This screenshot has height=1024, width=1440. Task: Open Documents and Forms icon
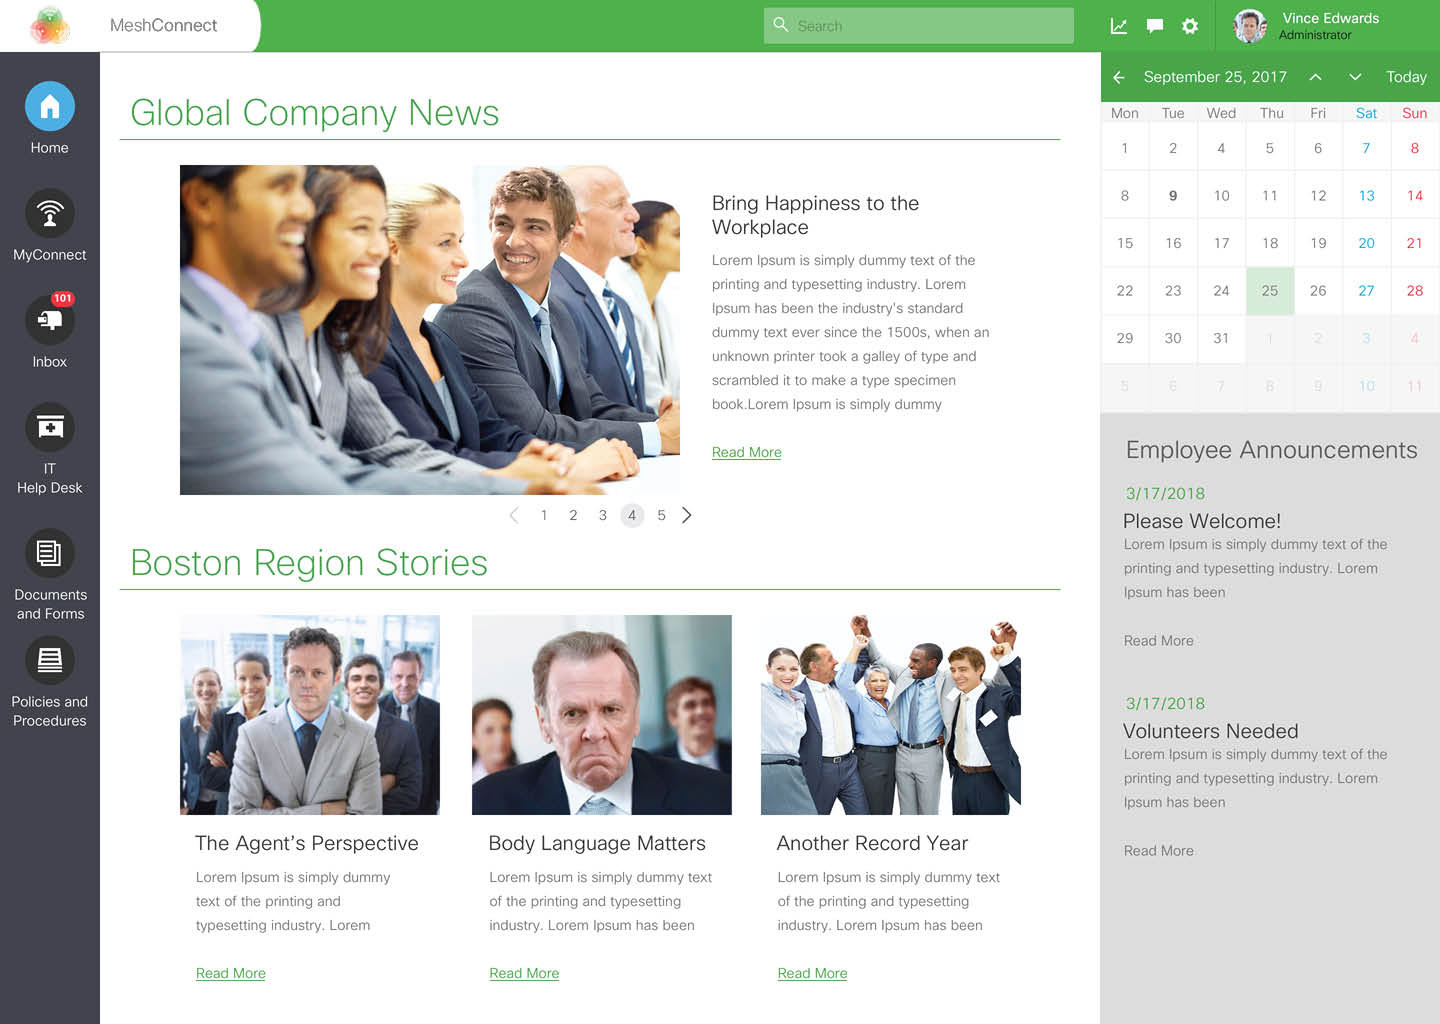pyautogui.click(x=49, y=553)
